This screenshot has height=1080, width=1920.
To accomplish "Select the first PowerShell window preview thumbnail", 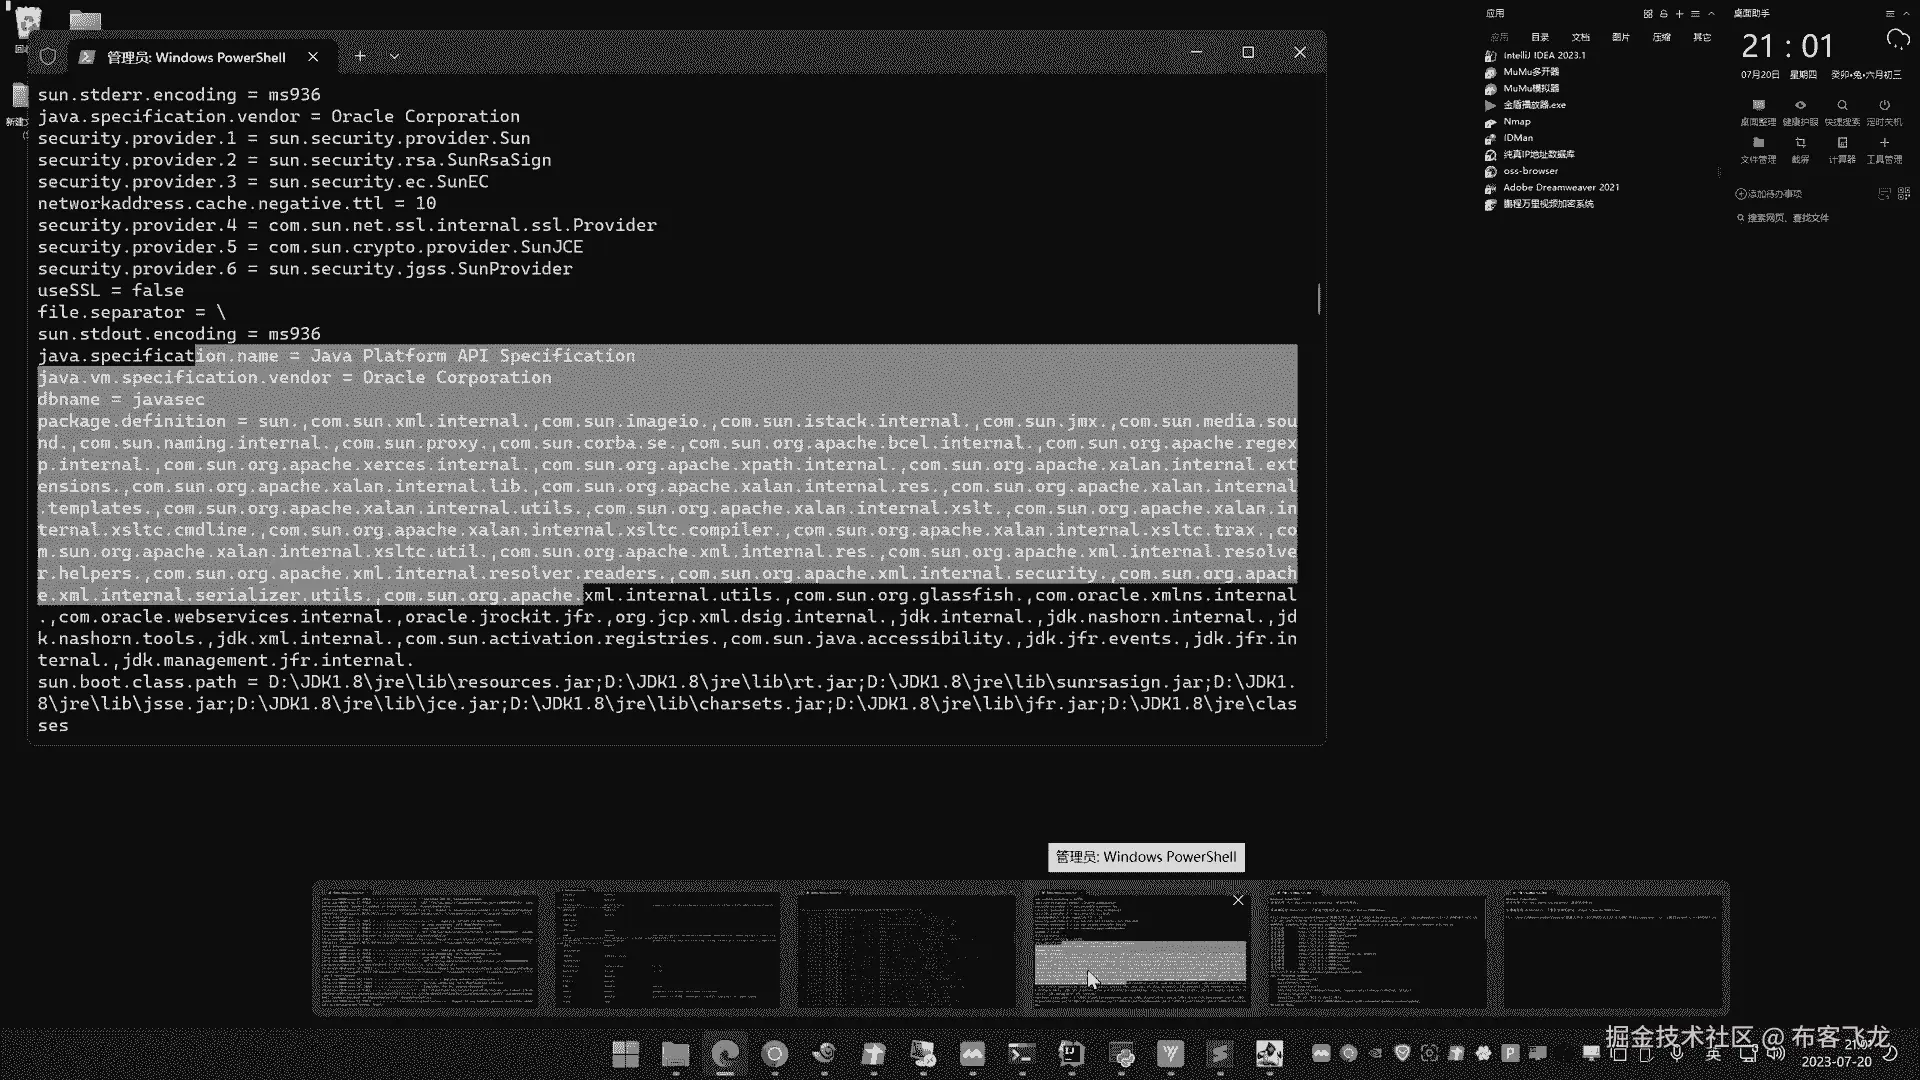I will (430, 950).
